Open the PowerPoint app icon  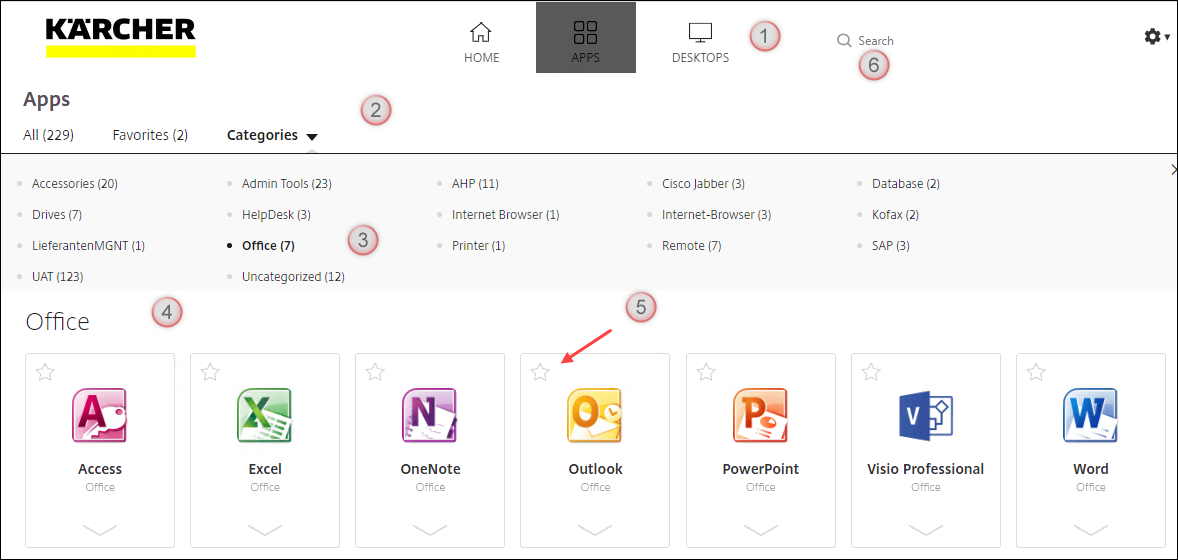click(760, 416)
